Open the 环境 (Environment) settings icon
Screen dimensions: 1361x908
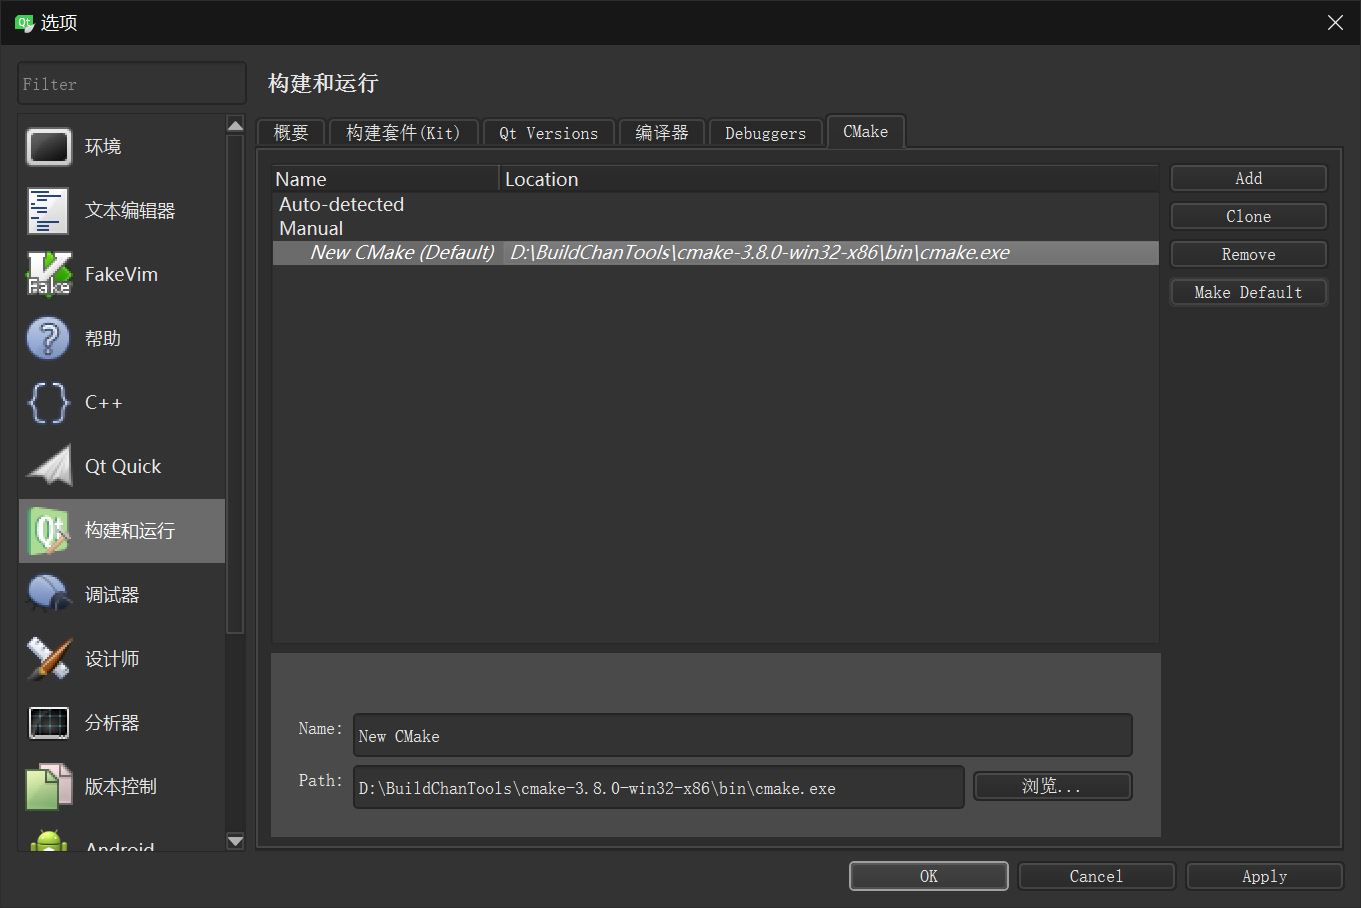click(48, 147)
